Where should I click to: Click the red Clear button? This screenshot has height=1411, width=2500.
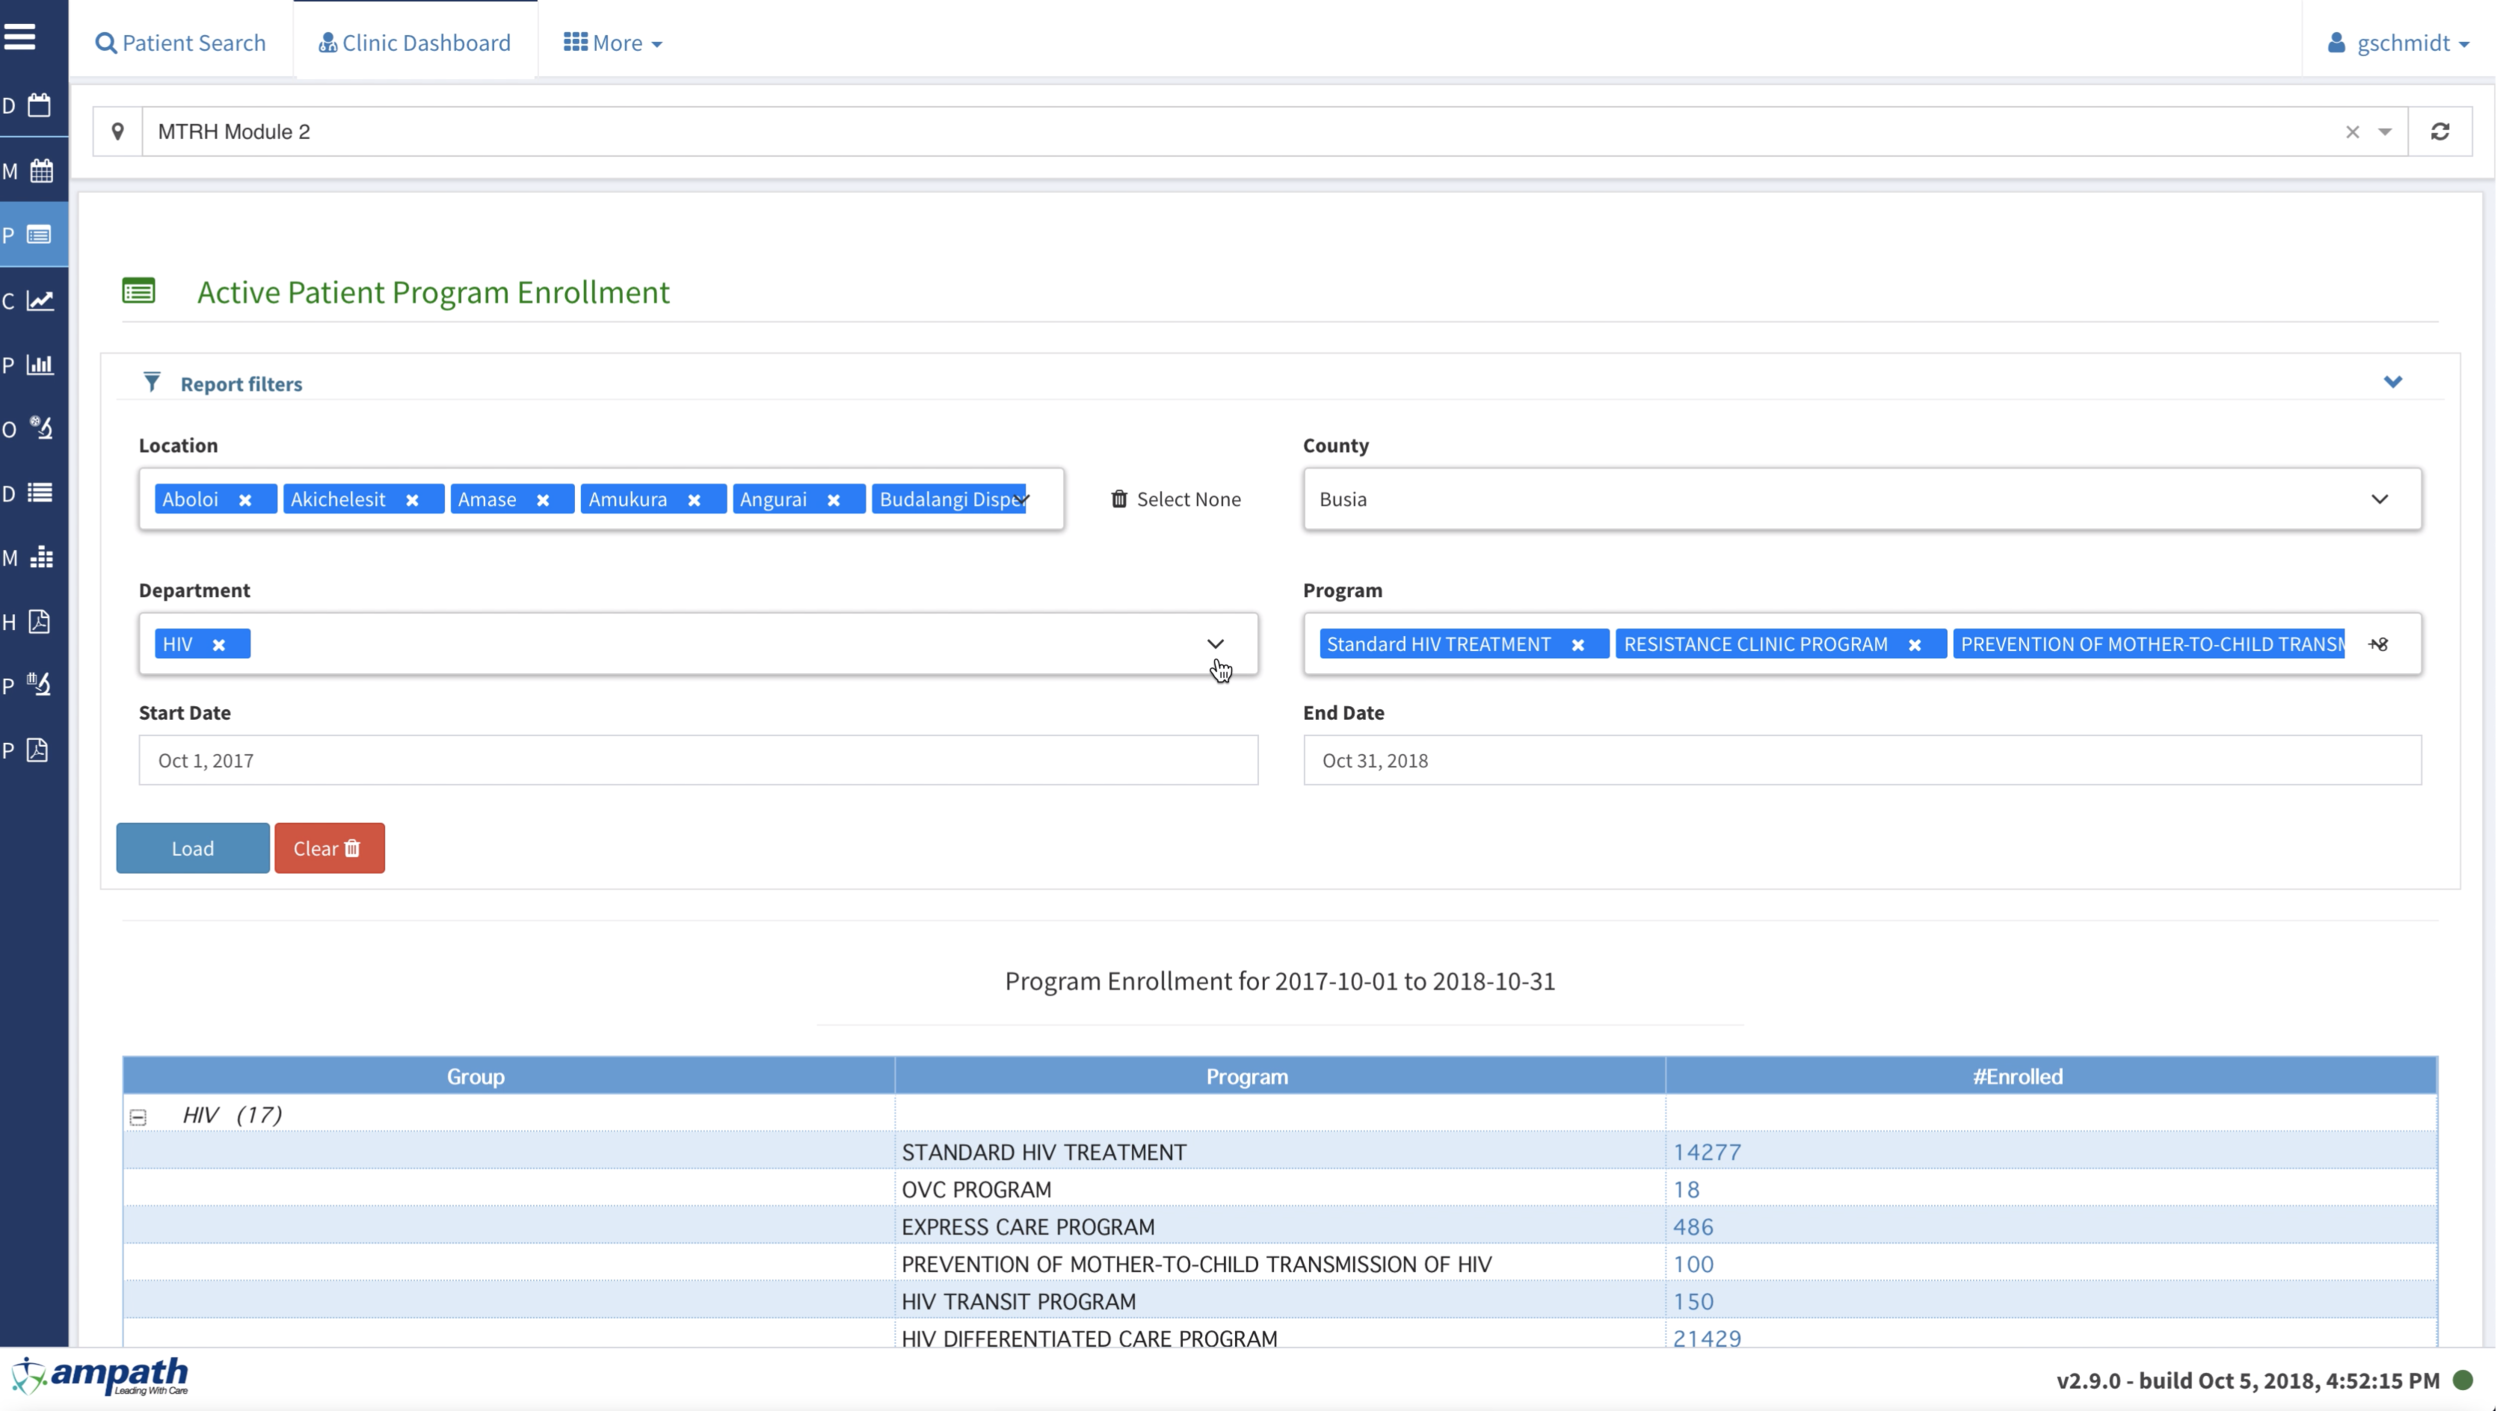pyautogui.click(x=329, y=848)
